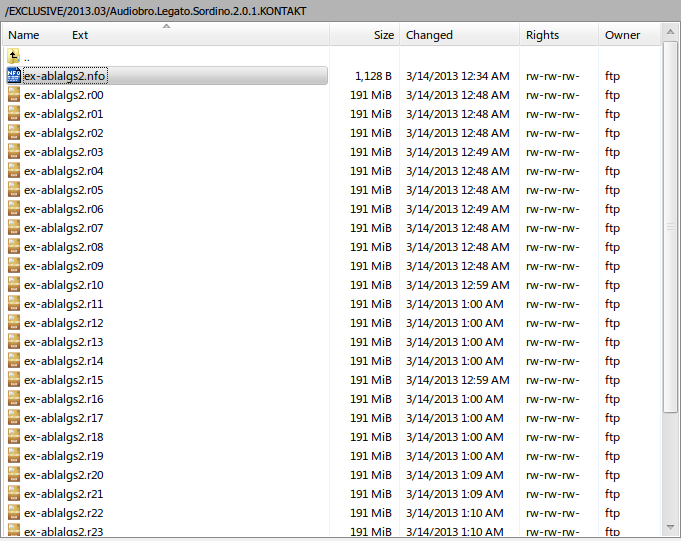Click the archive icon of ex-ablalgs2.r09
This screenshot has height=541, width=681.
coord(13,266)
